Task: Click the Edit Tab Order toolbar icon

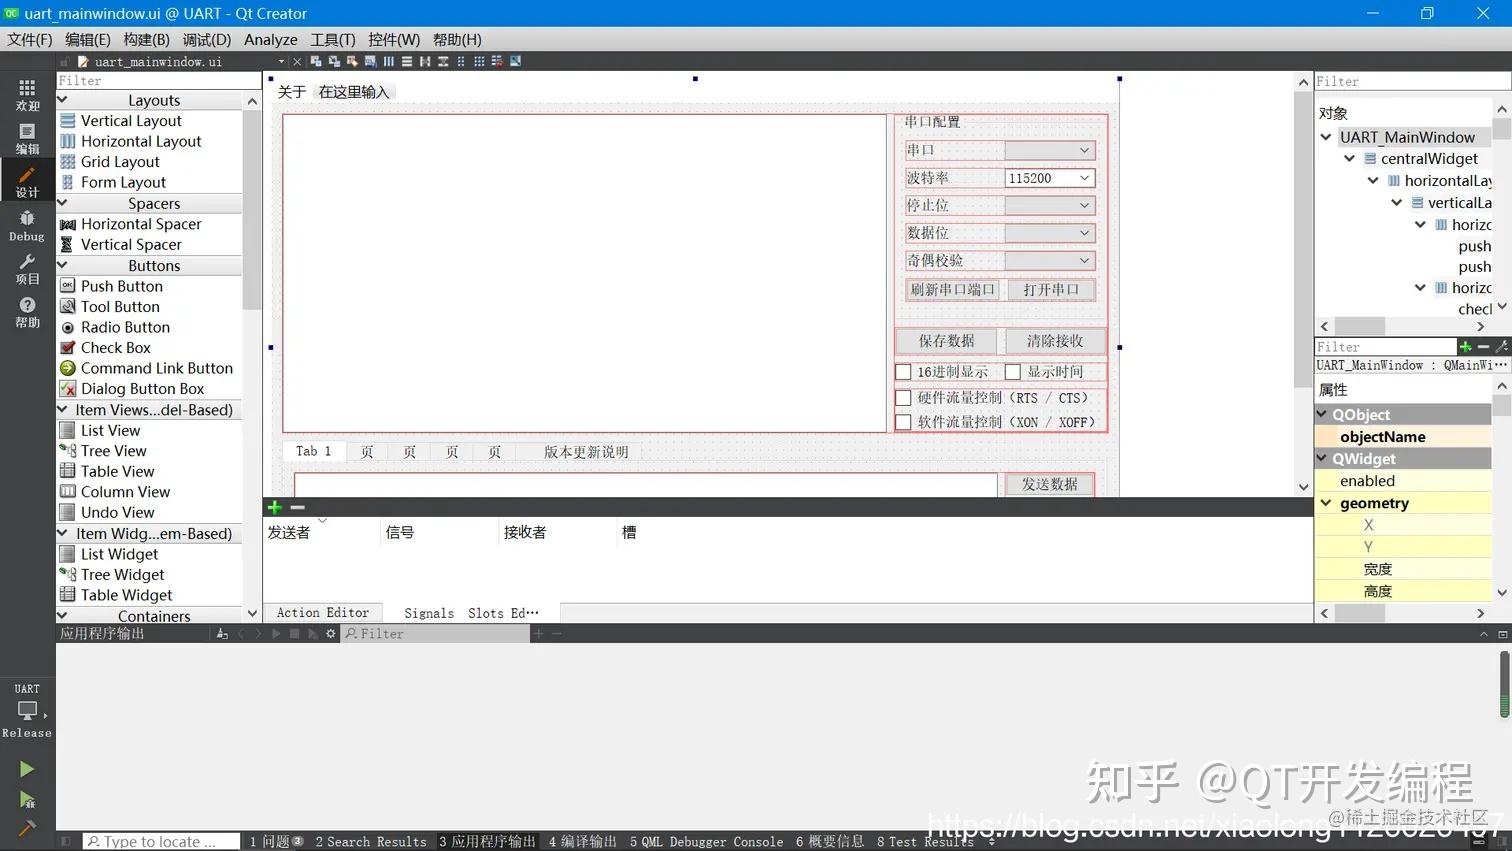Action: click(369, 61)
